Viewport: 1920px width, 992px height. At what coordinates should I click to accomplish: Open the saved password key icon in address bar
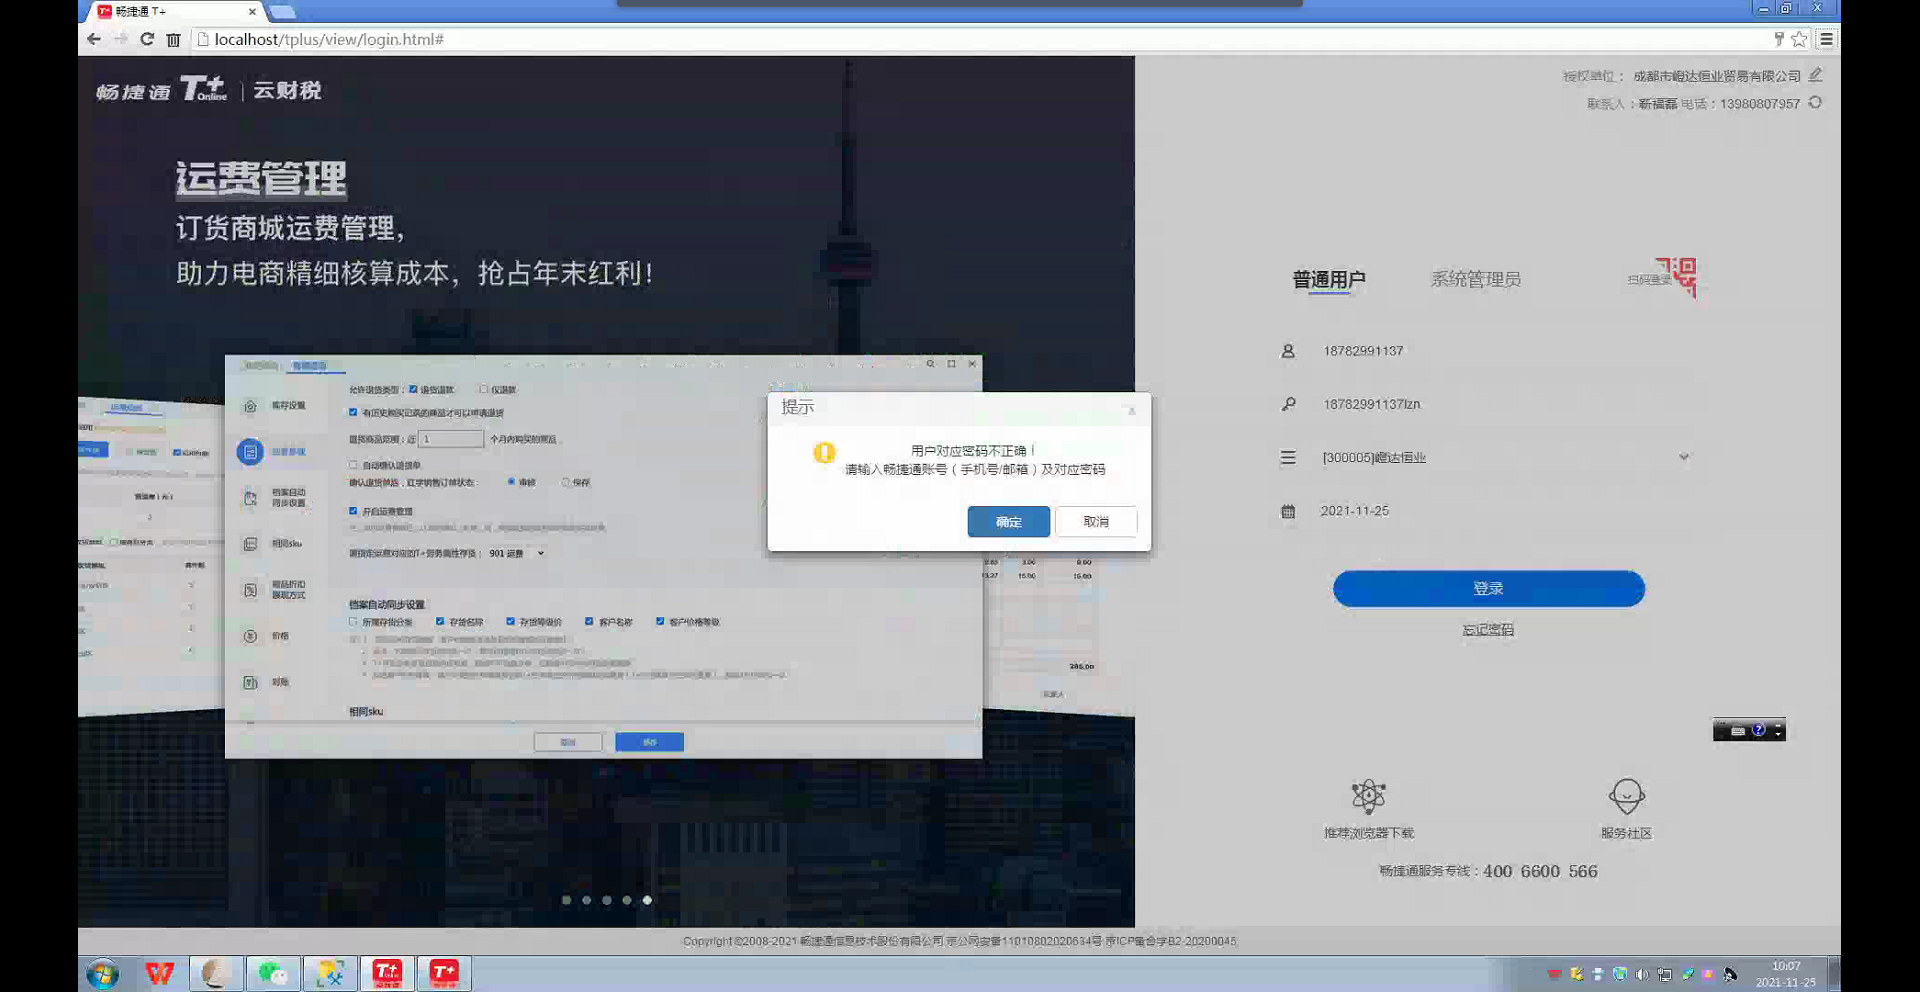[1779, 39]
